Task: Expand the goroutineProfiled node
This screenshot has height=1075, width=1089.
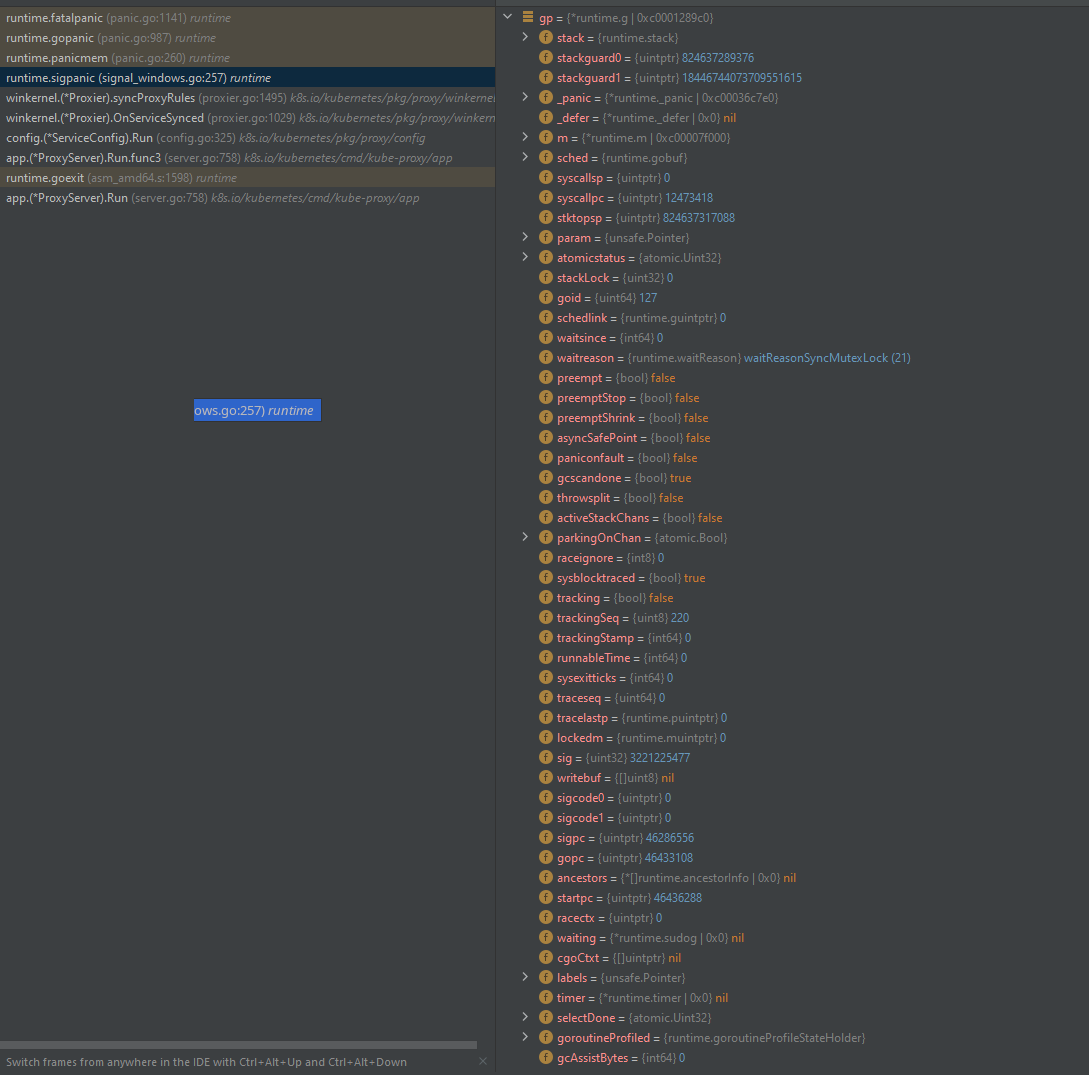Action: (526, 1037)
